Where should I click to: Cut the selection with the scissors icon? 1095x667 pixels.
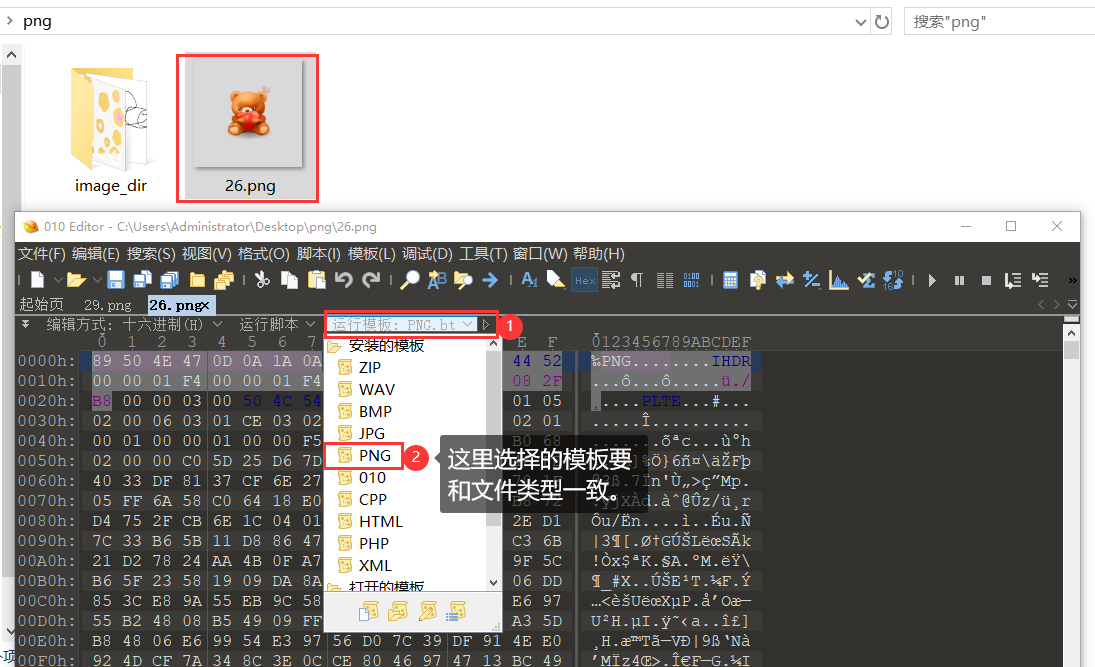click(263, 280)
